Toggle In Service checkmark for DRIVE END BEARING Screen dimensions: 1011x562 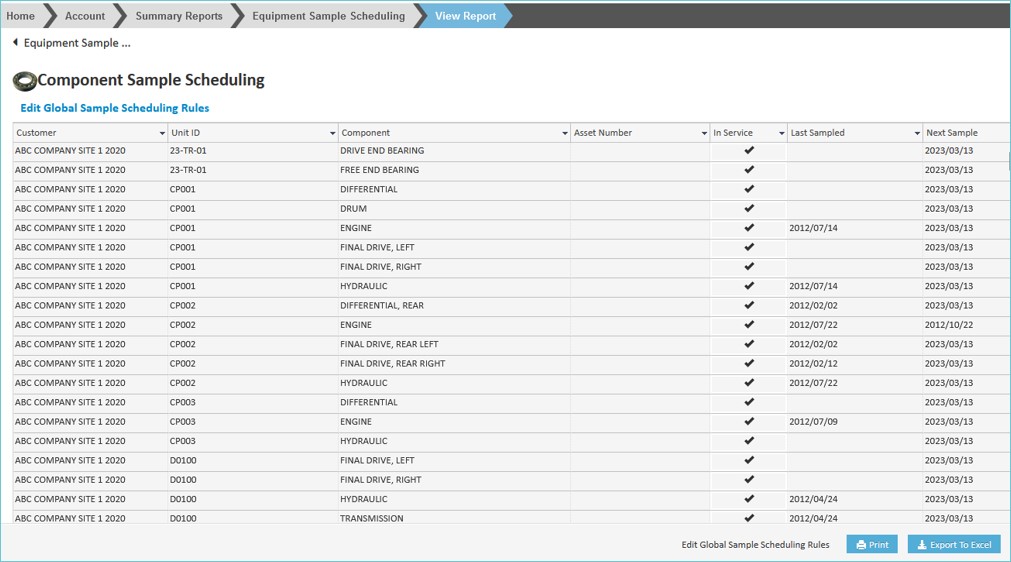(x=749, y=151)
